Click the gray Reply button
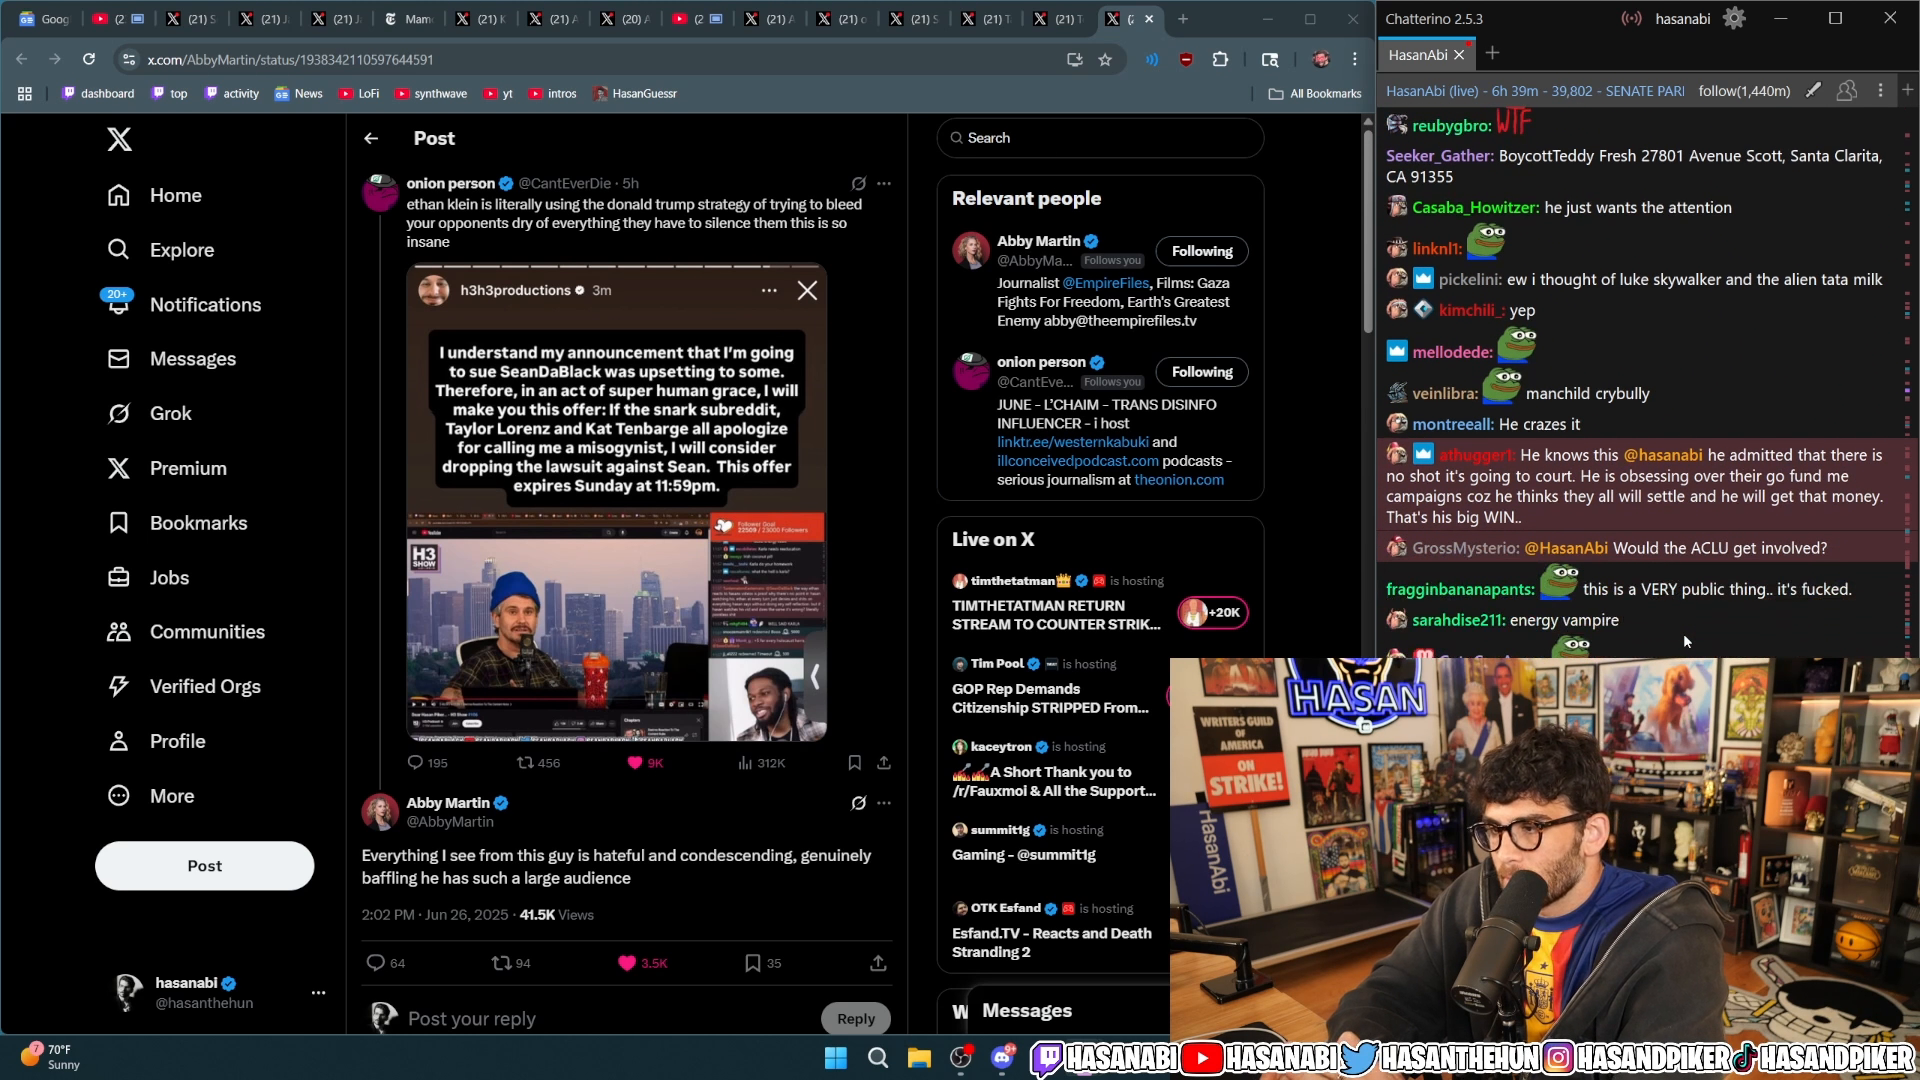This screenshot has height=1080, width=1920. click(856, 1019)
